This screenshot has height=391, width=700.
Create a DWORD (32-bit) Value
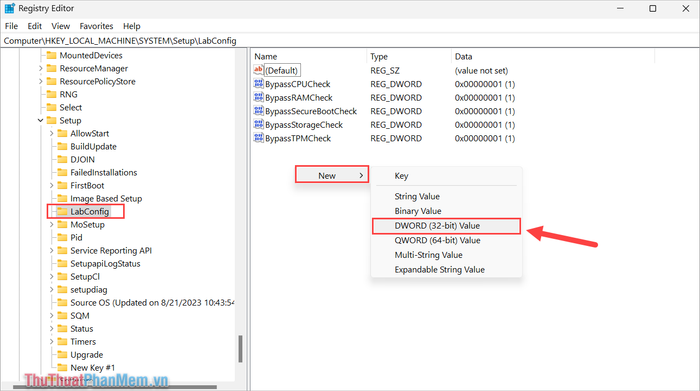(x=446, y=225)
